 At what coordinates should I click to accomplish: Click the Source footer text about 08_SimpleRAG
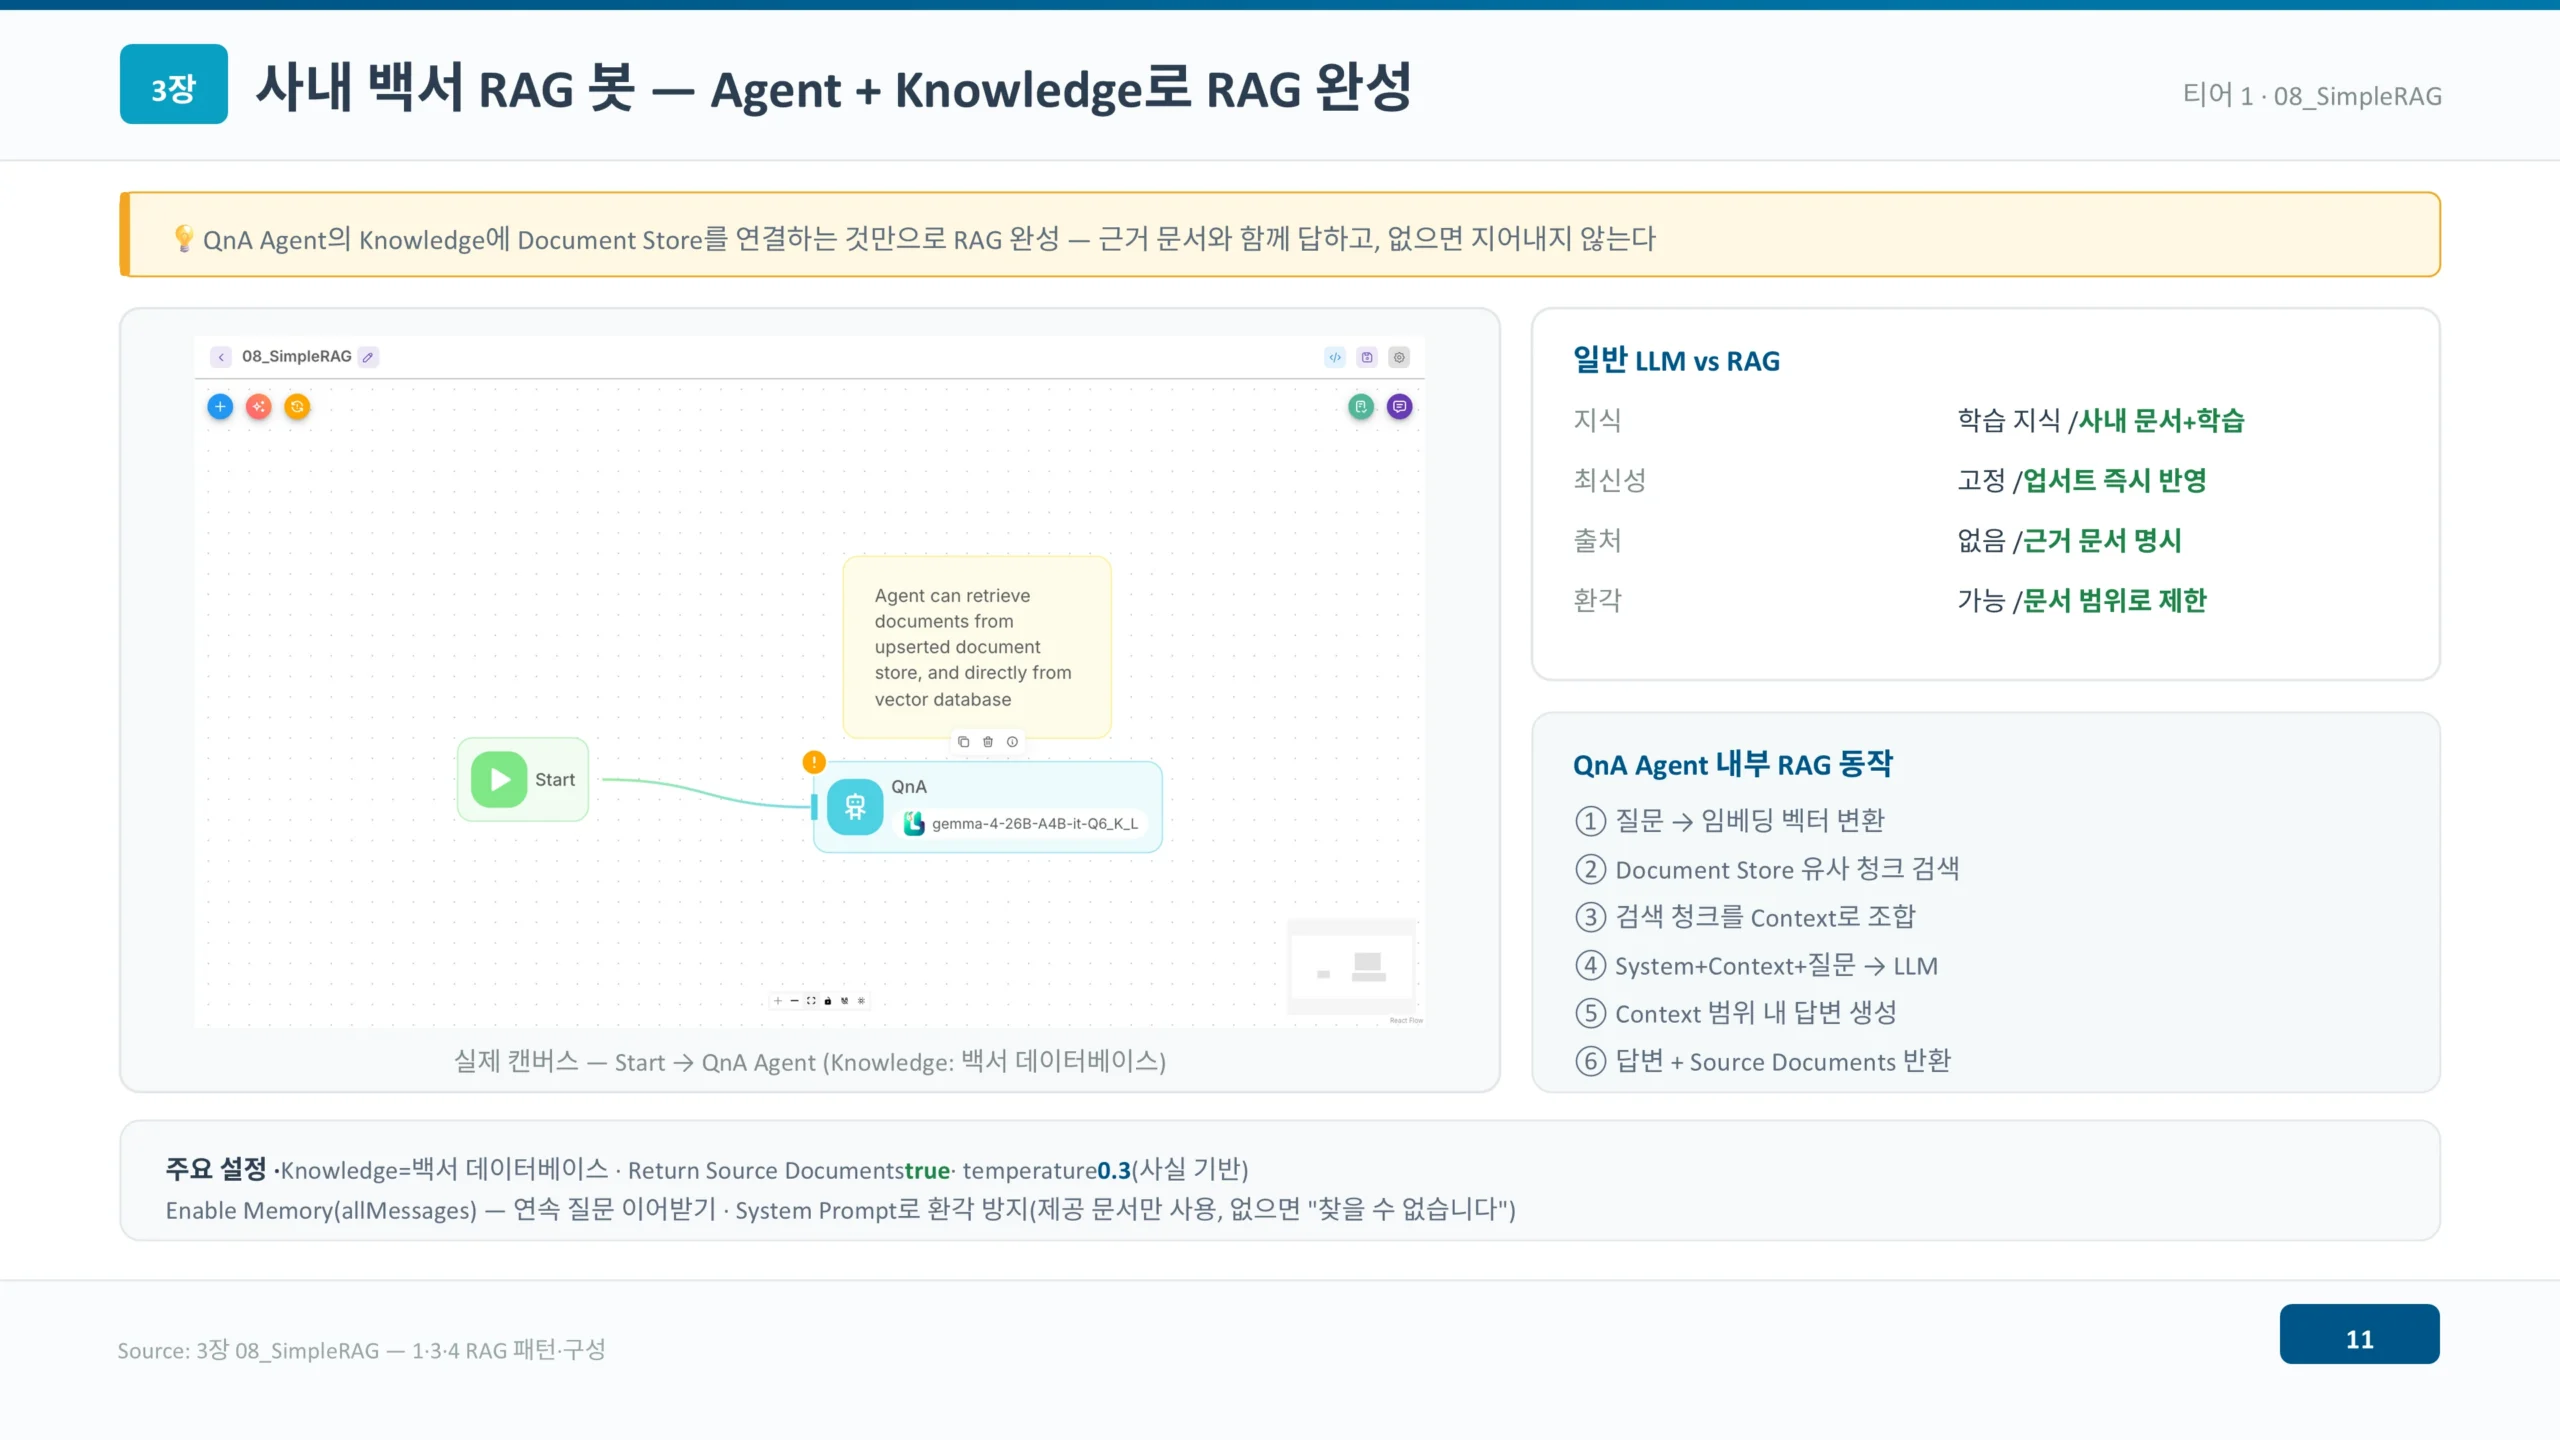coord(361,1351)
